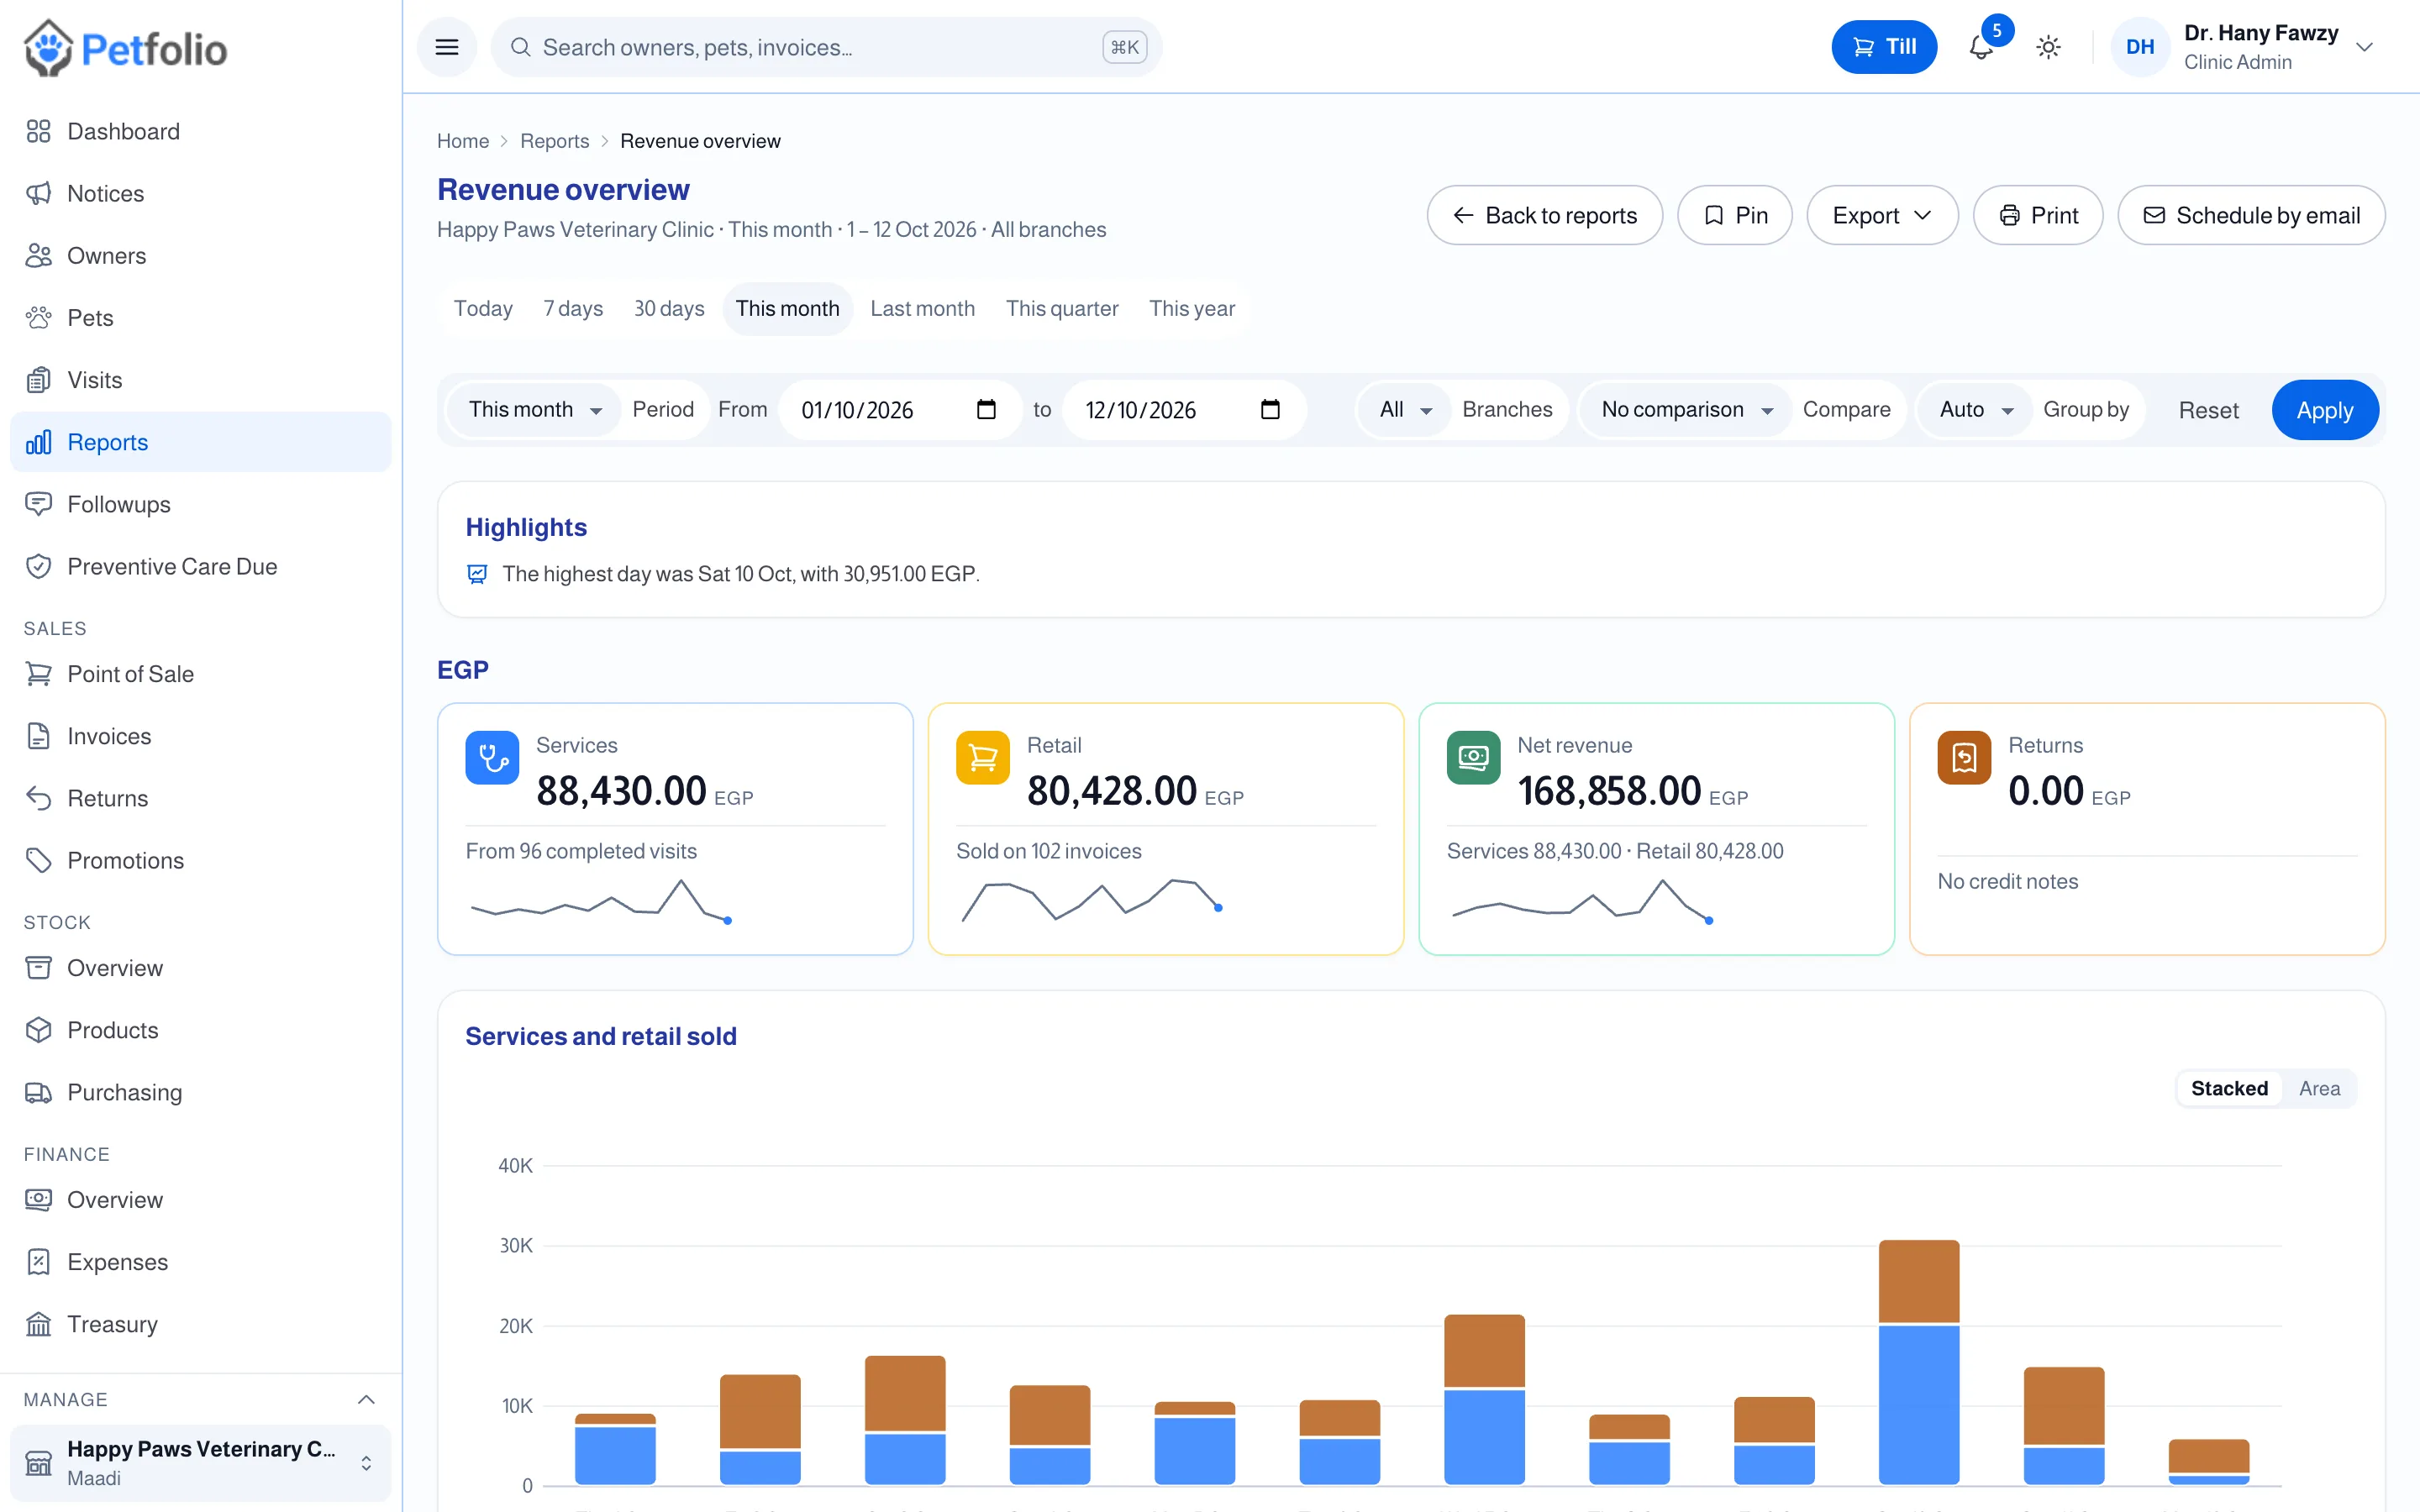The image size is (2420, 1512).
Task: Switch chart to Area view
Action: [2319, 1088]
